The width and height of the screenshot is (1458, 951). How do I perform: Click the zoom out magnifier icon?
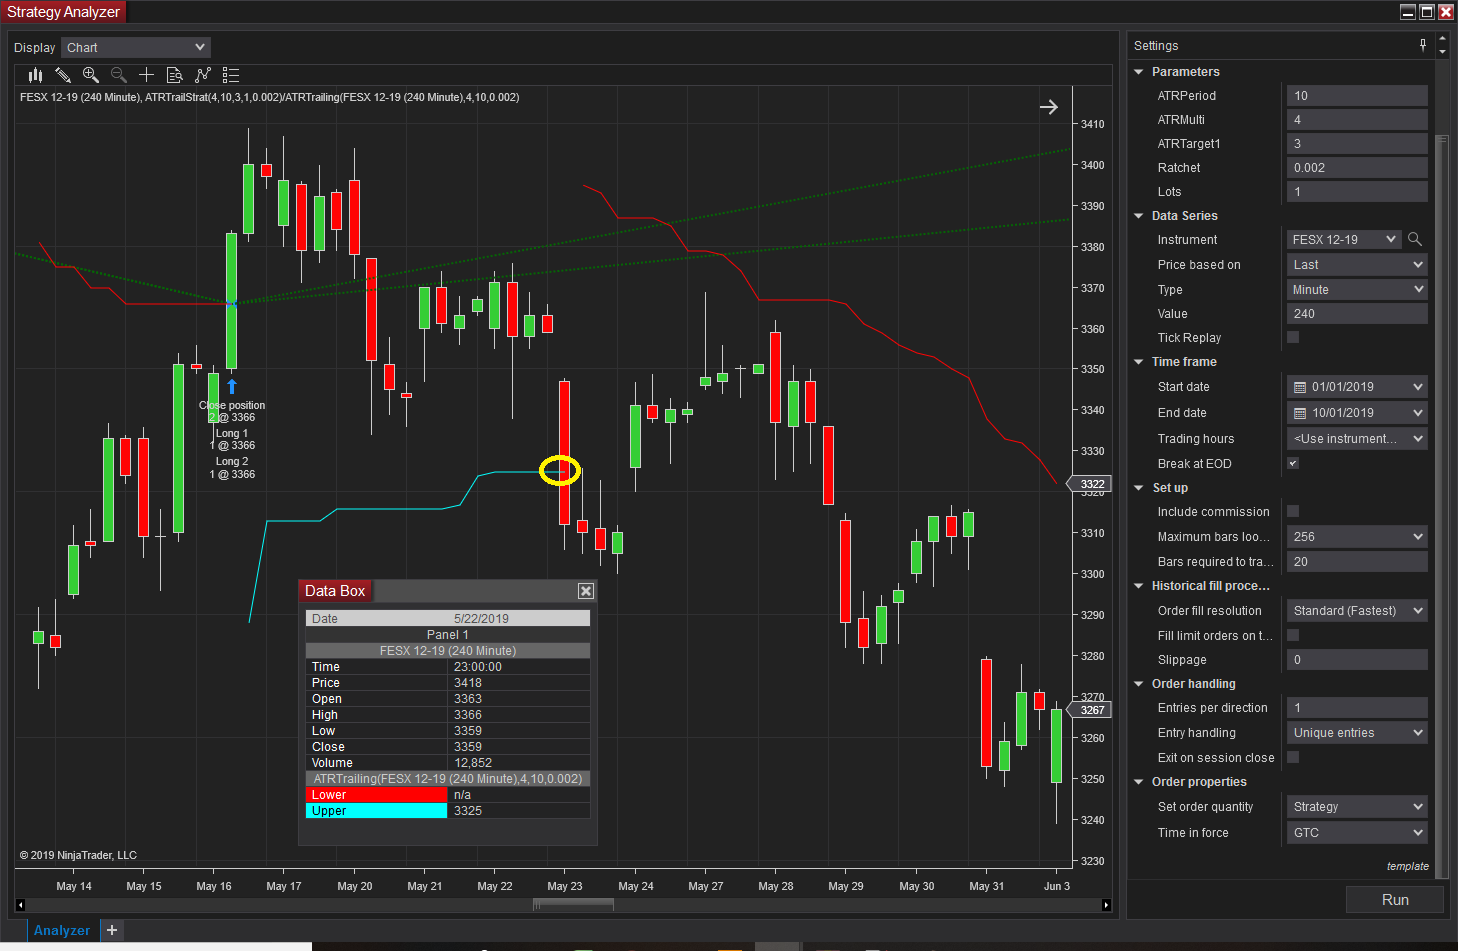119,75
